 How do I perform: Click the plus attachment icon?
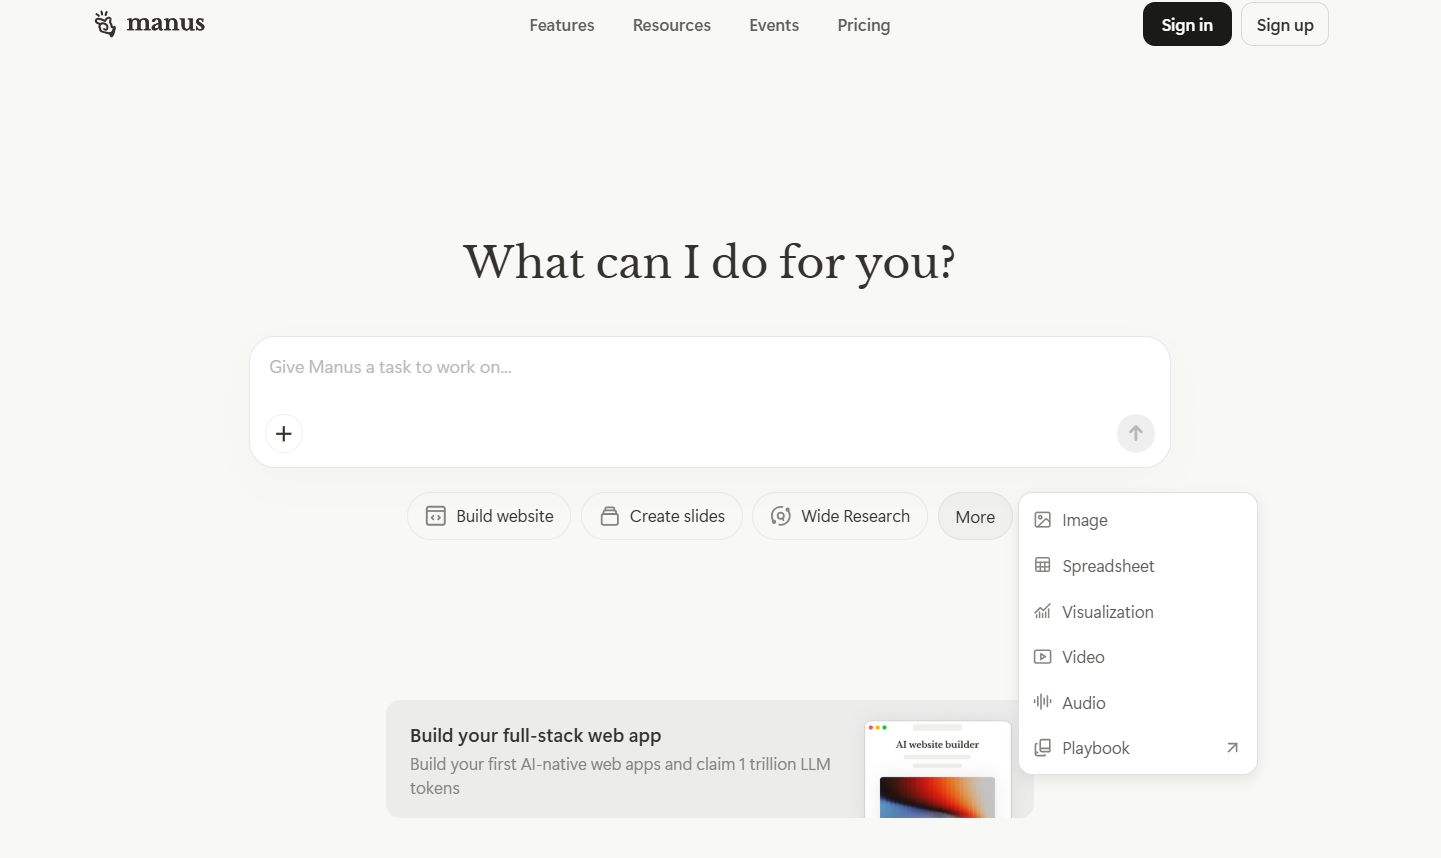(x=283, y=433)
